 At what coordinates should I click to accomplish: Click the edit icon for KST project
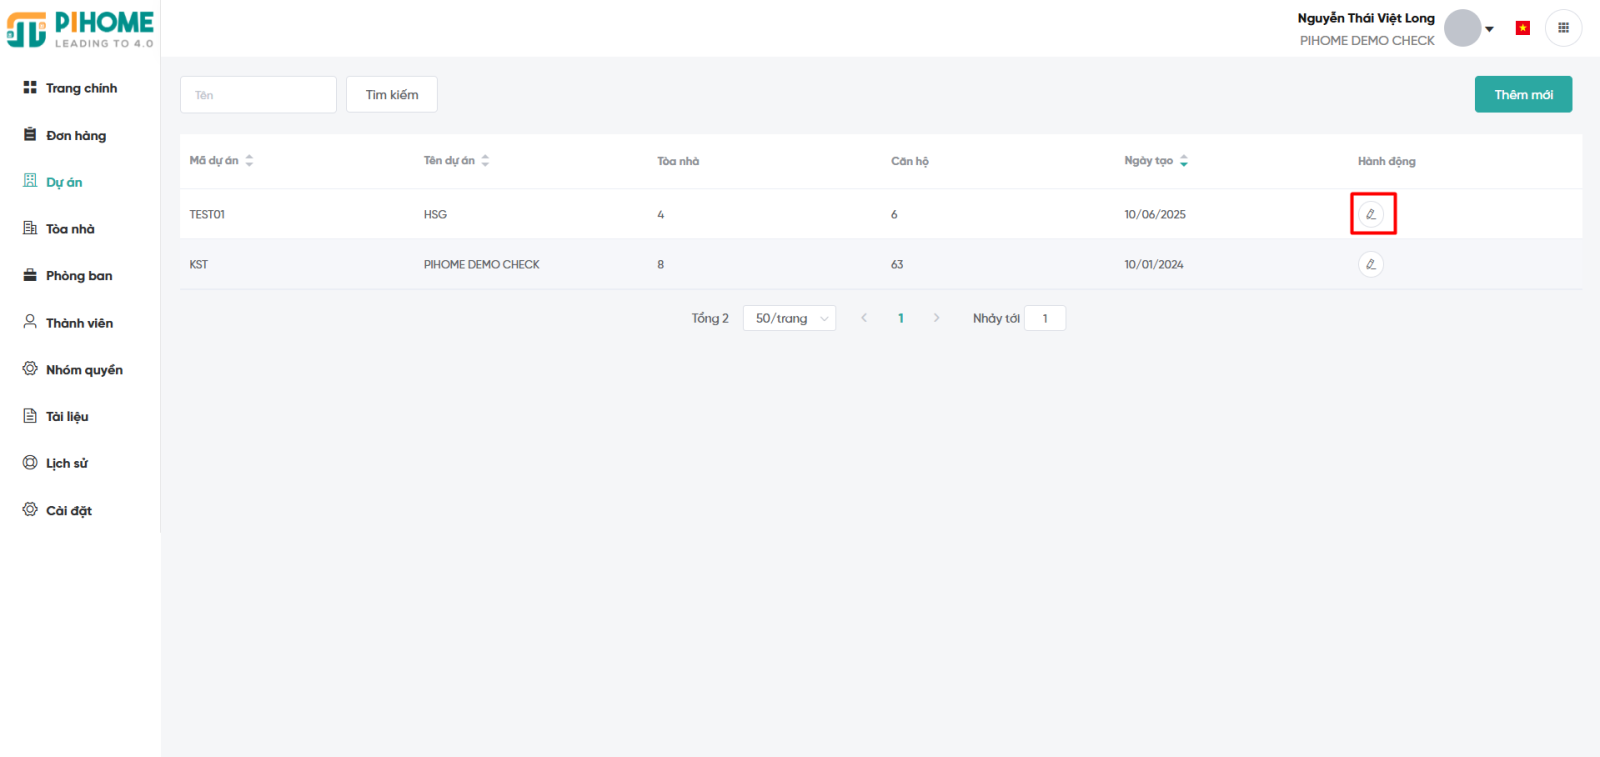[x=1371, y=264]
